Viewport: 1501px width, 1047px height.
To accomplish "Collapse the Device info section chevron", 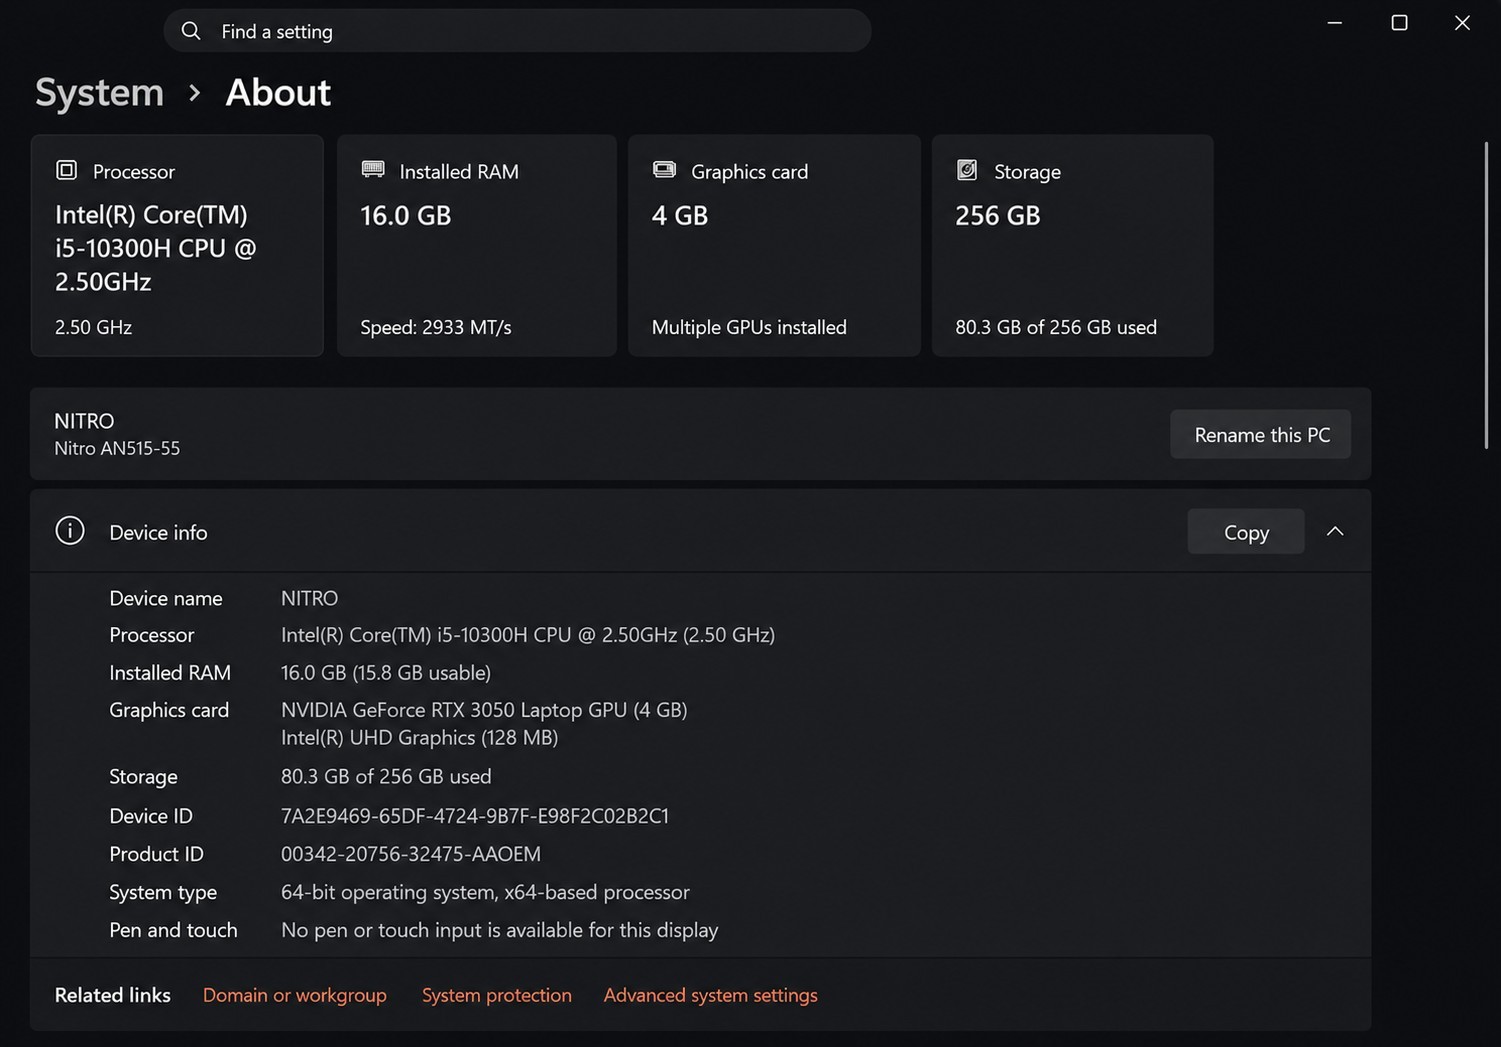I will 1335,531.
